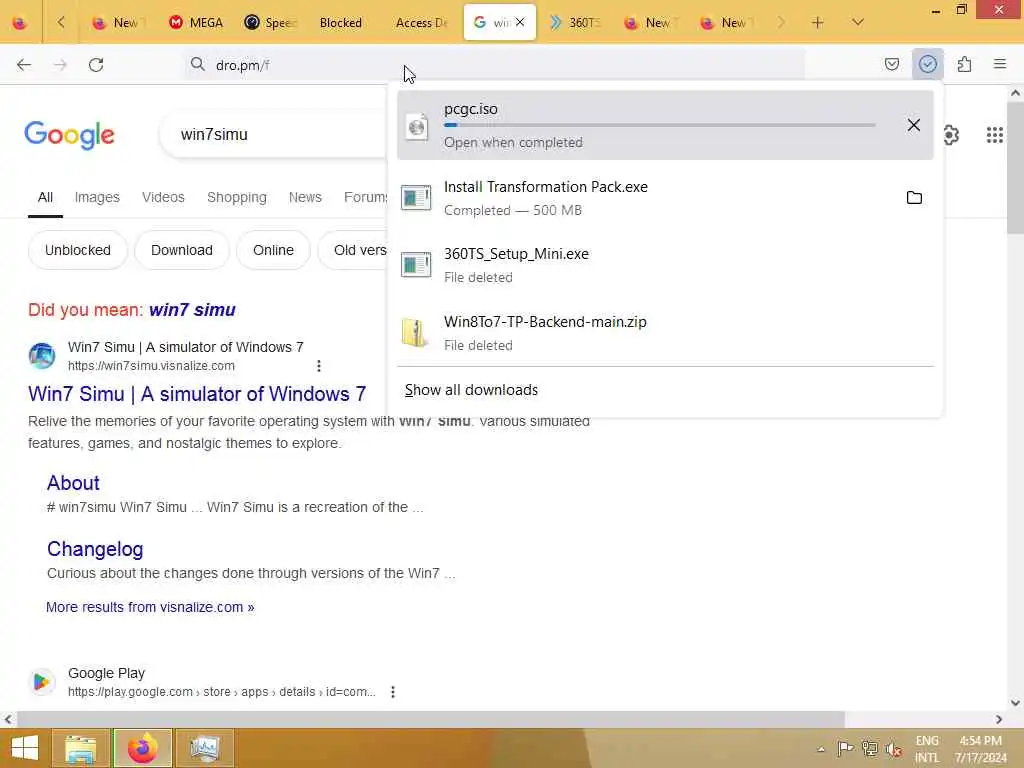Open the Firefox application menu
This screenshot has width=1024, height=768.
tap(1000, 64)
